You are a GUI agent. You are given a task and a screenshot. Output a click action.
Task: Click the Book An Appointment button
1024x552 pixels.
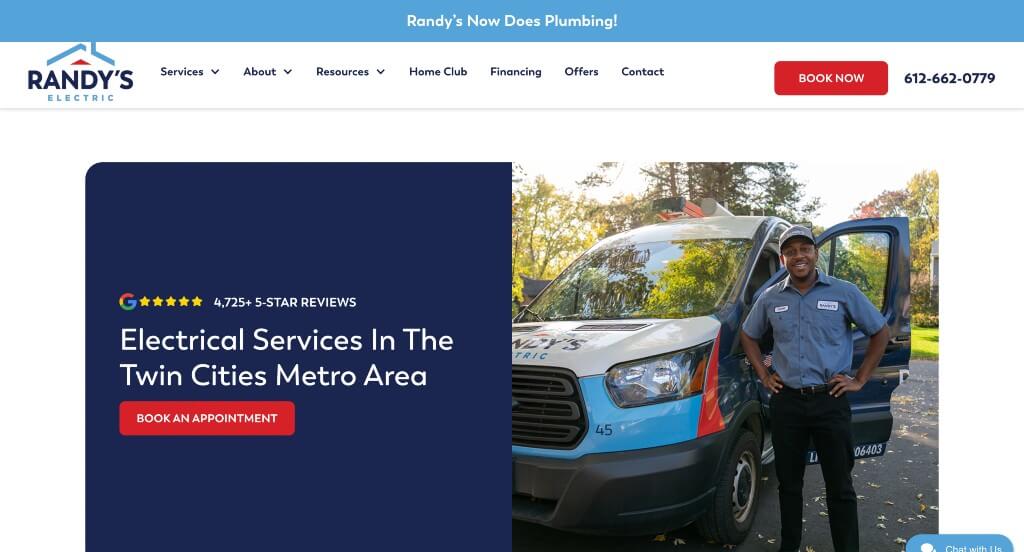point(207,418)
